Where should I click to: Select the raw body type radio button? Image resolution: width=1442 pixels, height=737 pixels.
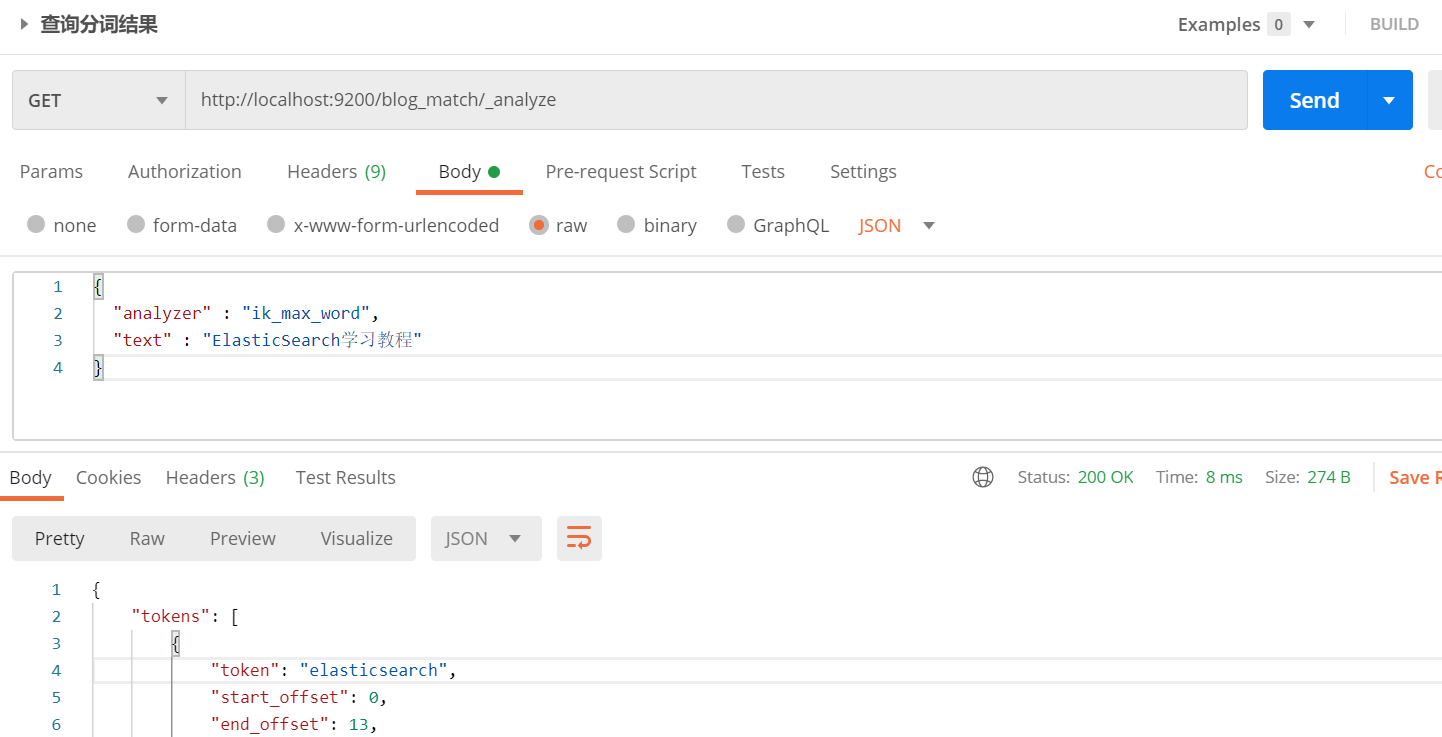pyautogui.click(x=539, y=225)
